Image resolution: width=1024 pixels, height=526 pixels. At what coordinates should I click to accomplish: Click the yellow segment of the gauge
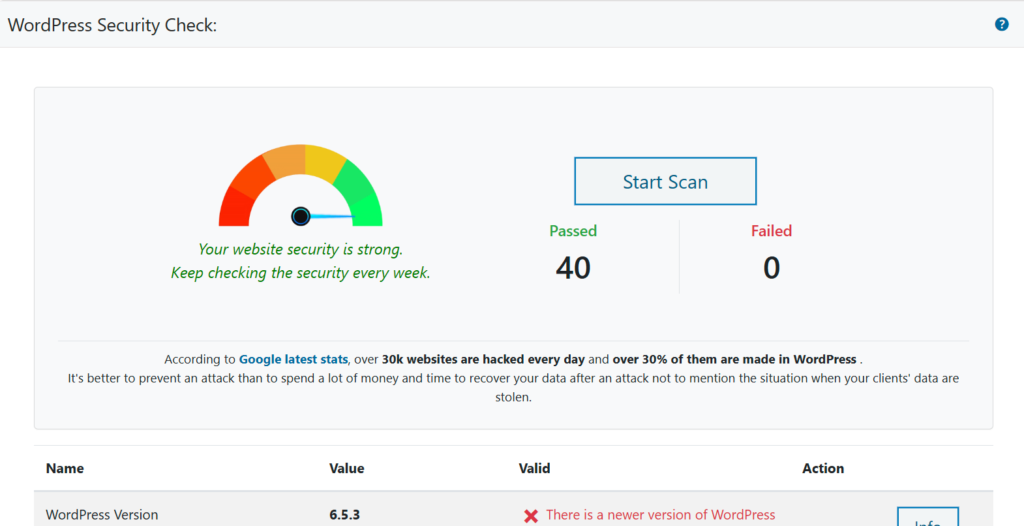(325, 162)
